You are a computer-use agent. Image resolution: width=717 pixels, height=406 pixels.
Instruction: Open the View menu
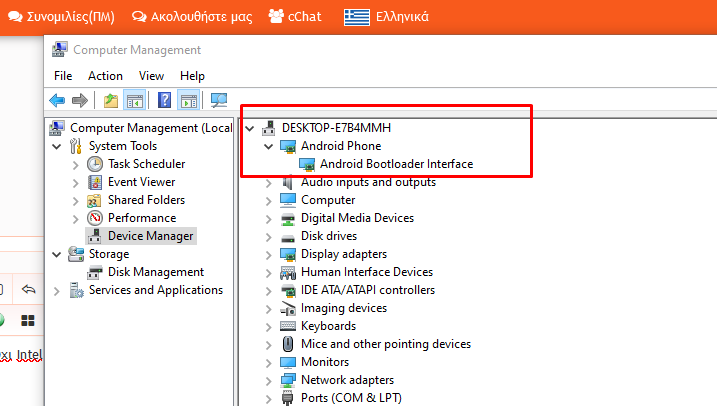pyautogui.click(x=151, y=76)
